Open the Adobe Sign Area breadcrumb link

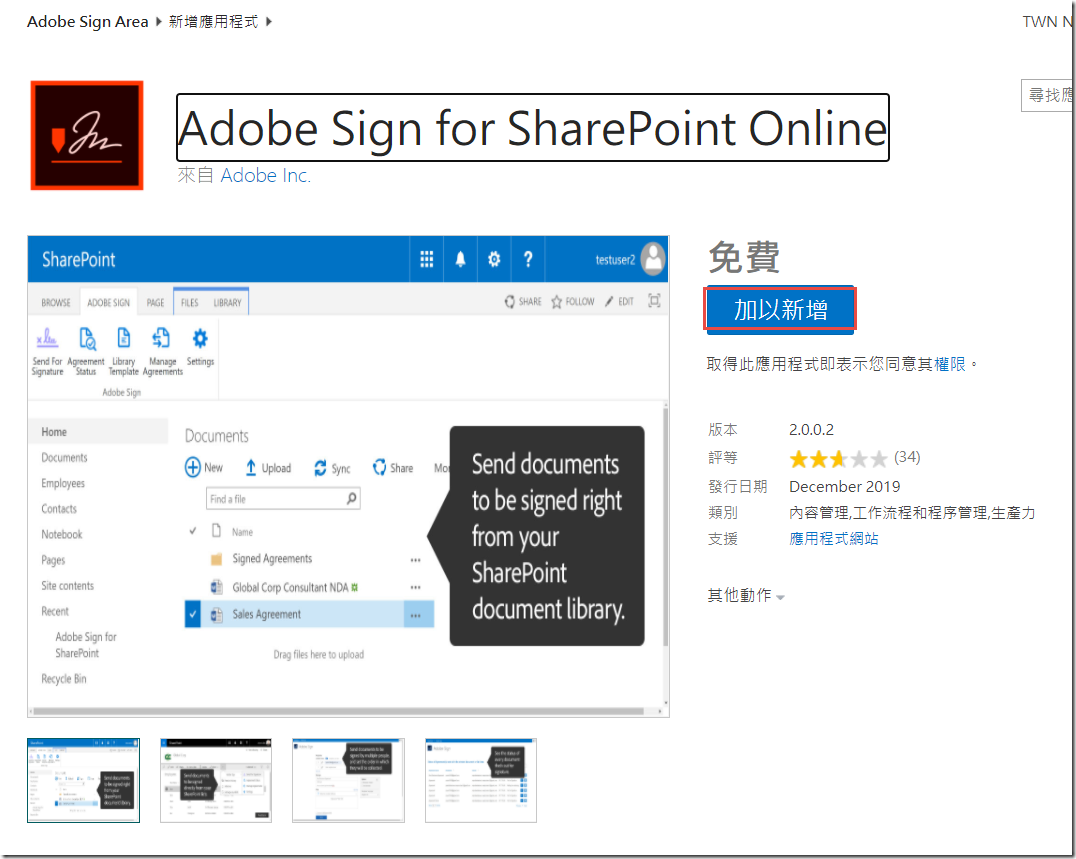[87, 21]
